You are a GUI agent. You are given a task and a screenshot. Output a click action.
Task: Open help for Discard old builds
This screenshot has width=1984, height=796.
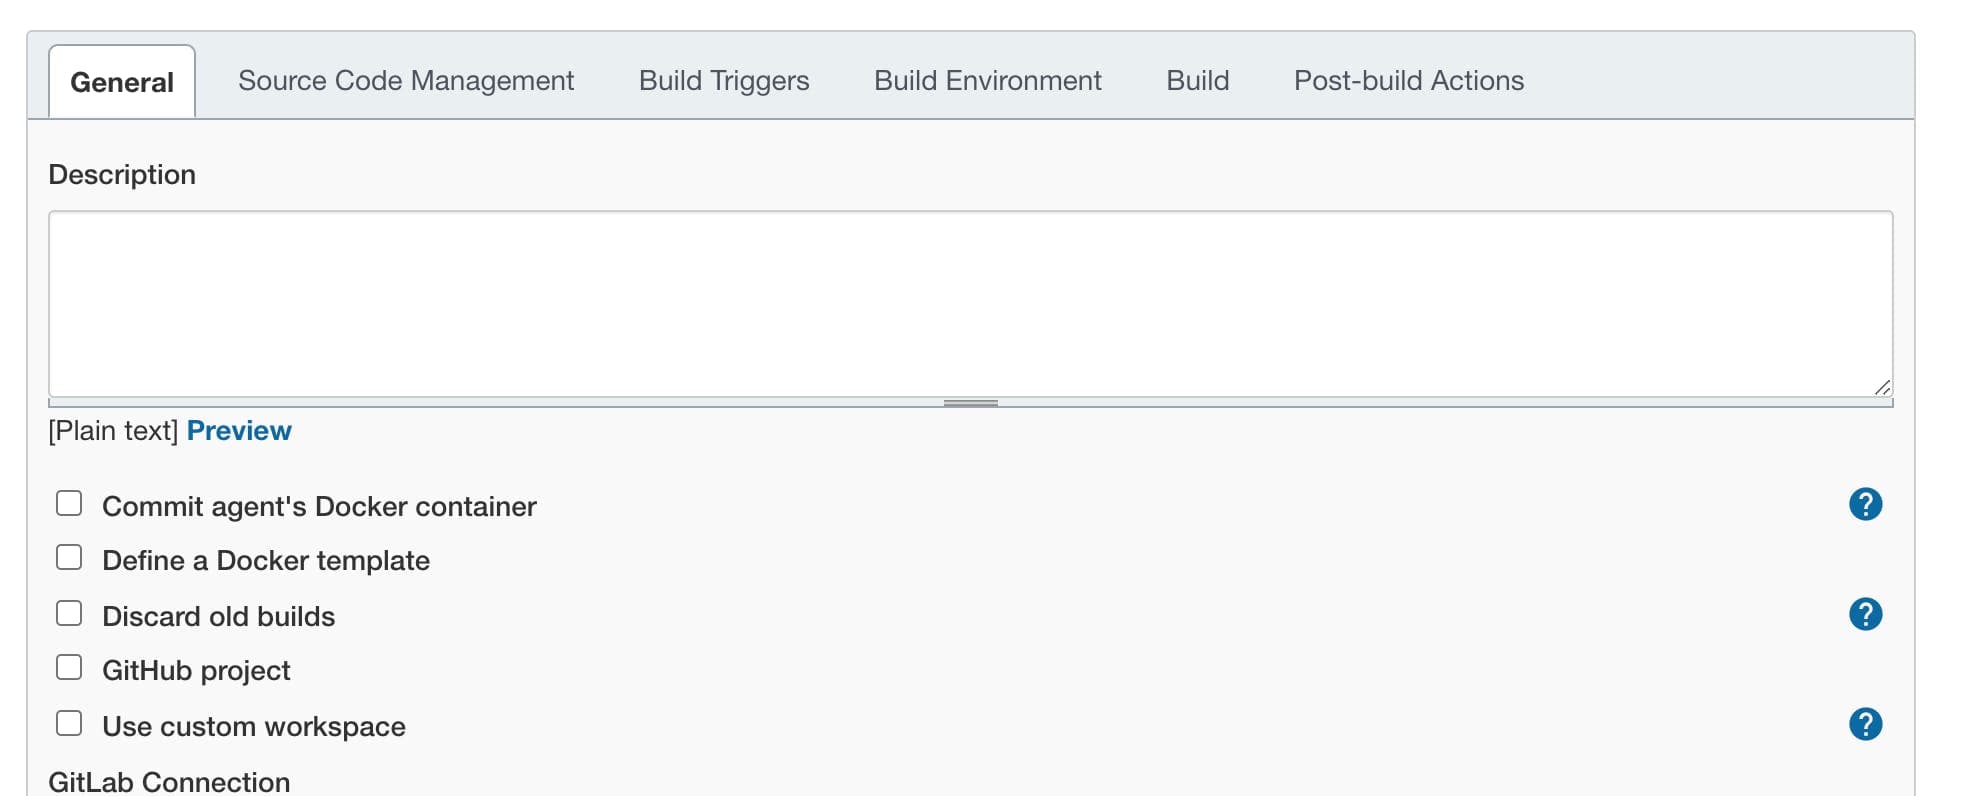1865,614
